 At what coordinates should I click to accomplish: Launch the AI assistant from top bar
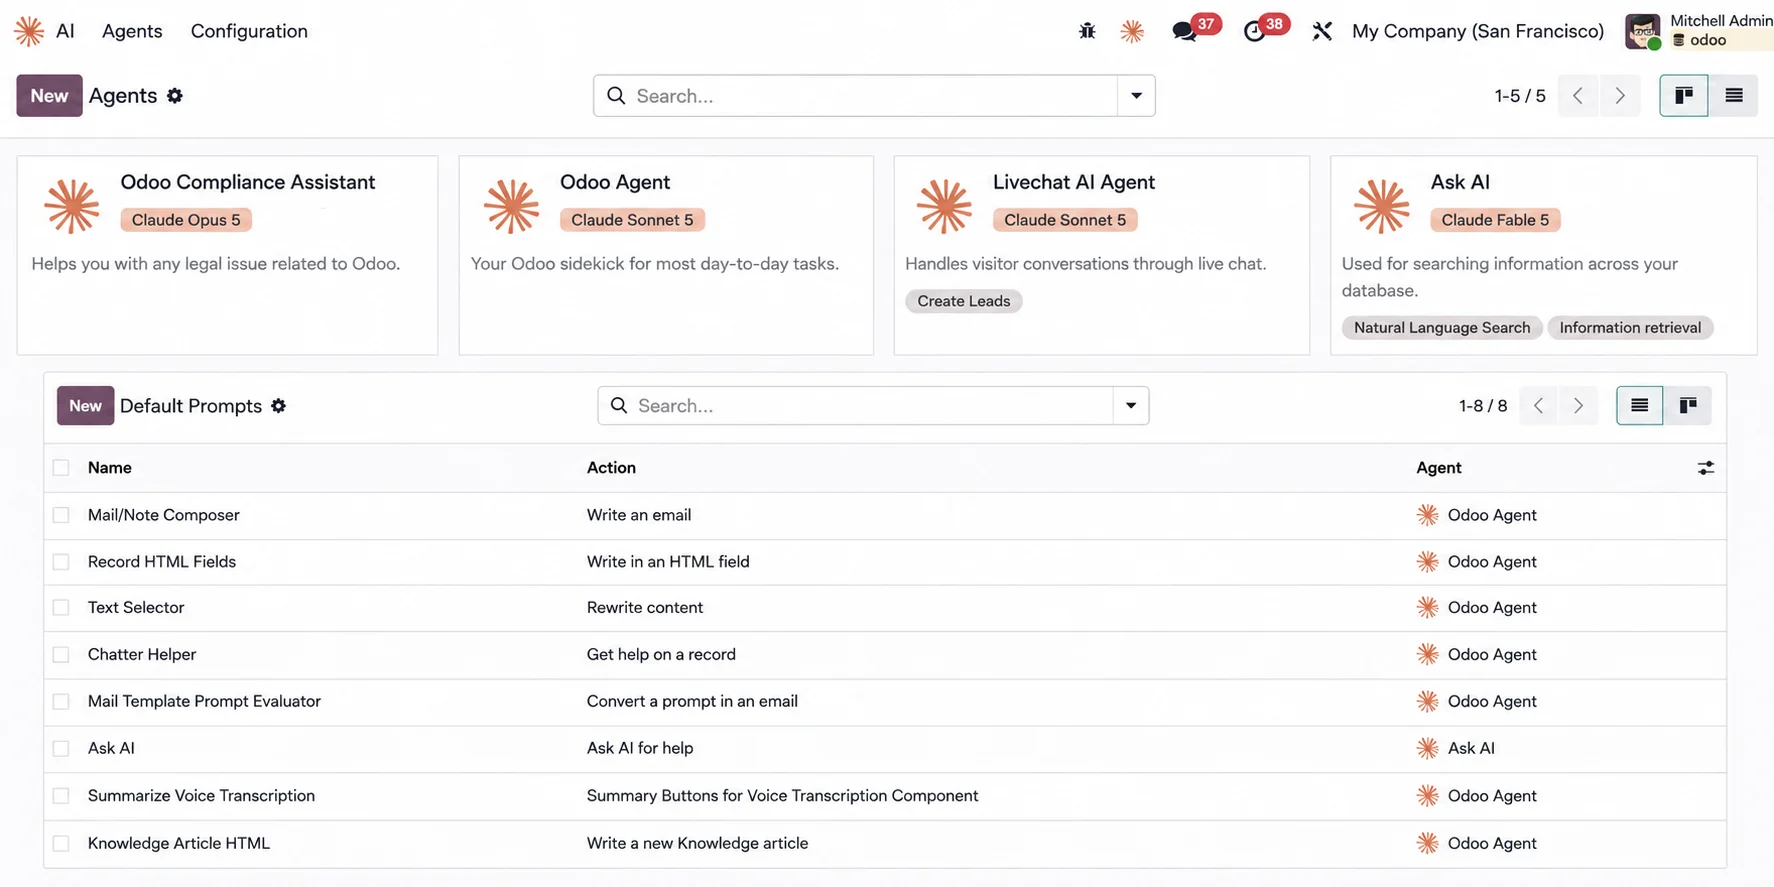click(x=1132, y=31)
